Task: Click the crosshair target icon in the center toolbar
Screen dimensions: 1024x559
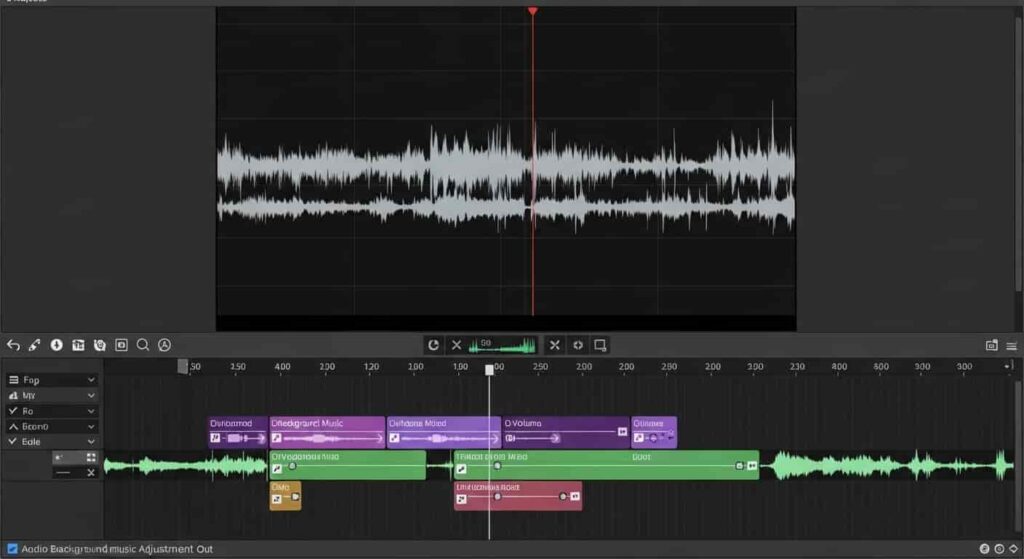Action: (x=578, y=345)
